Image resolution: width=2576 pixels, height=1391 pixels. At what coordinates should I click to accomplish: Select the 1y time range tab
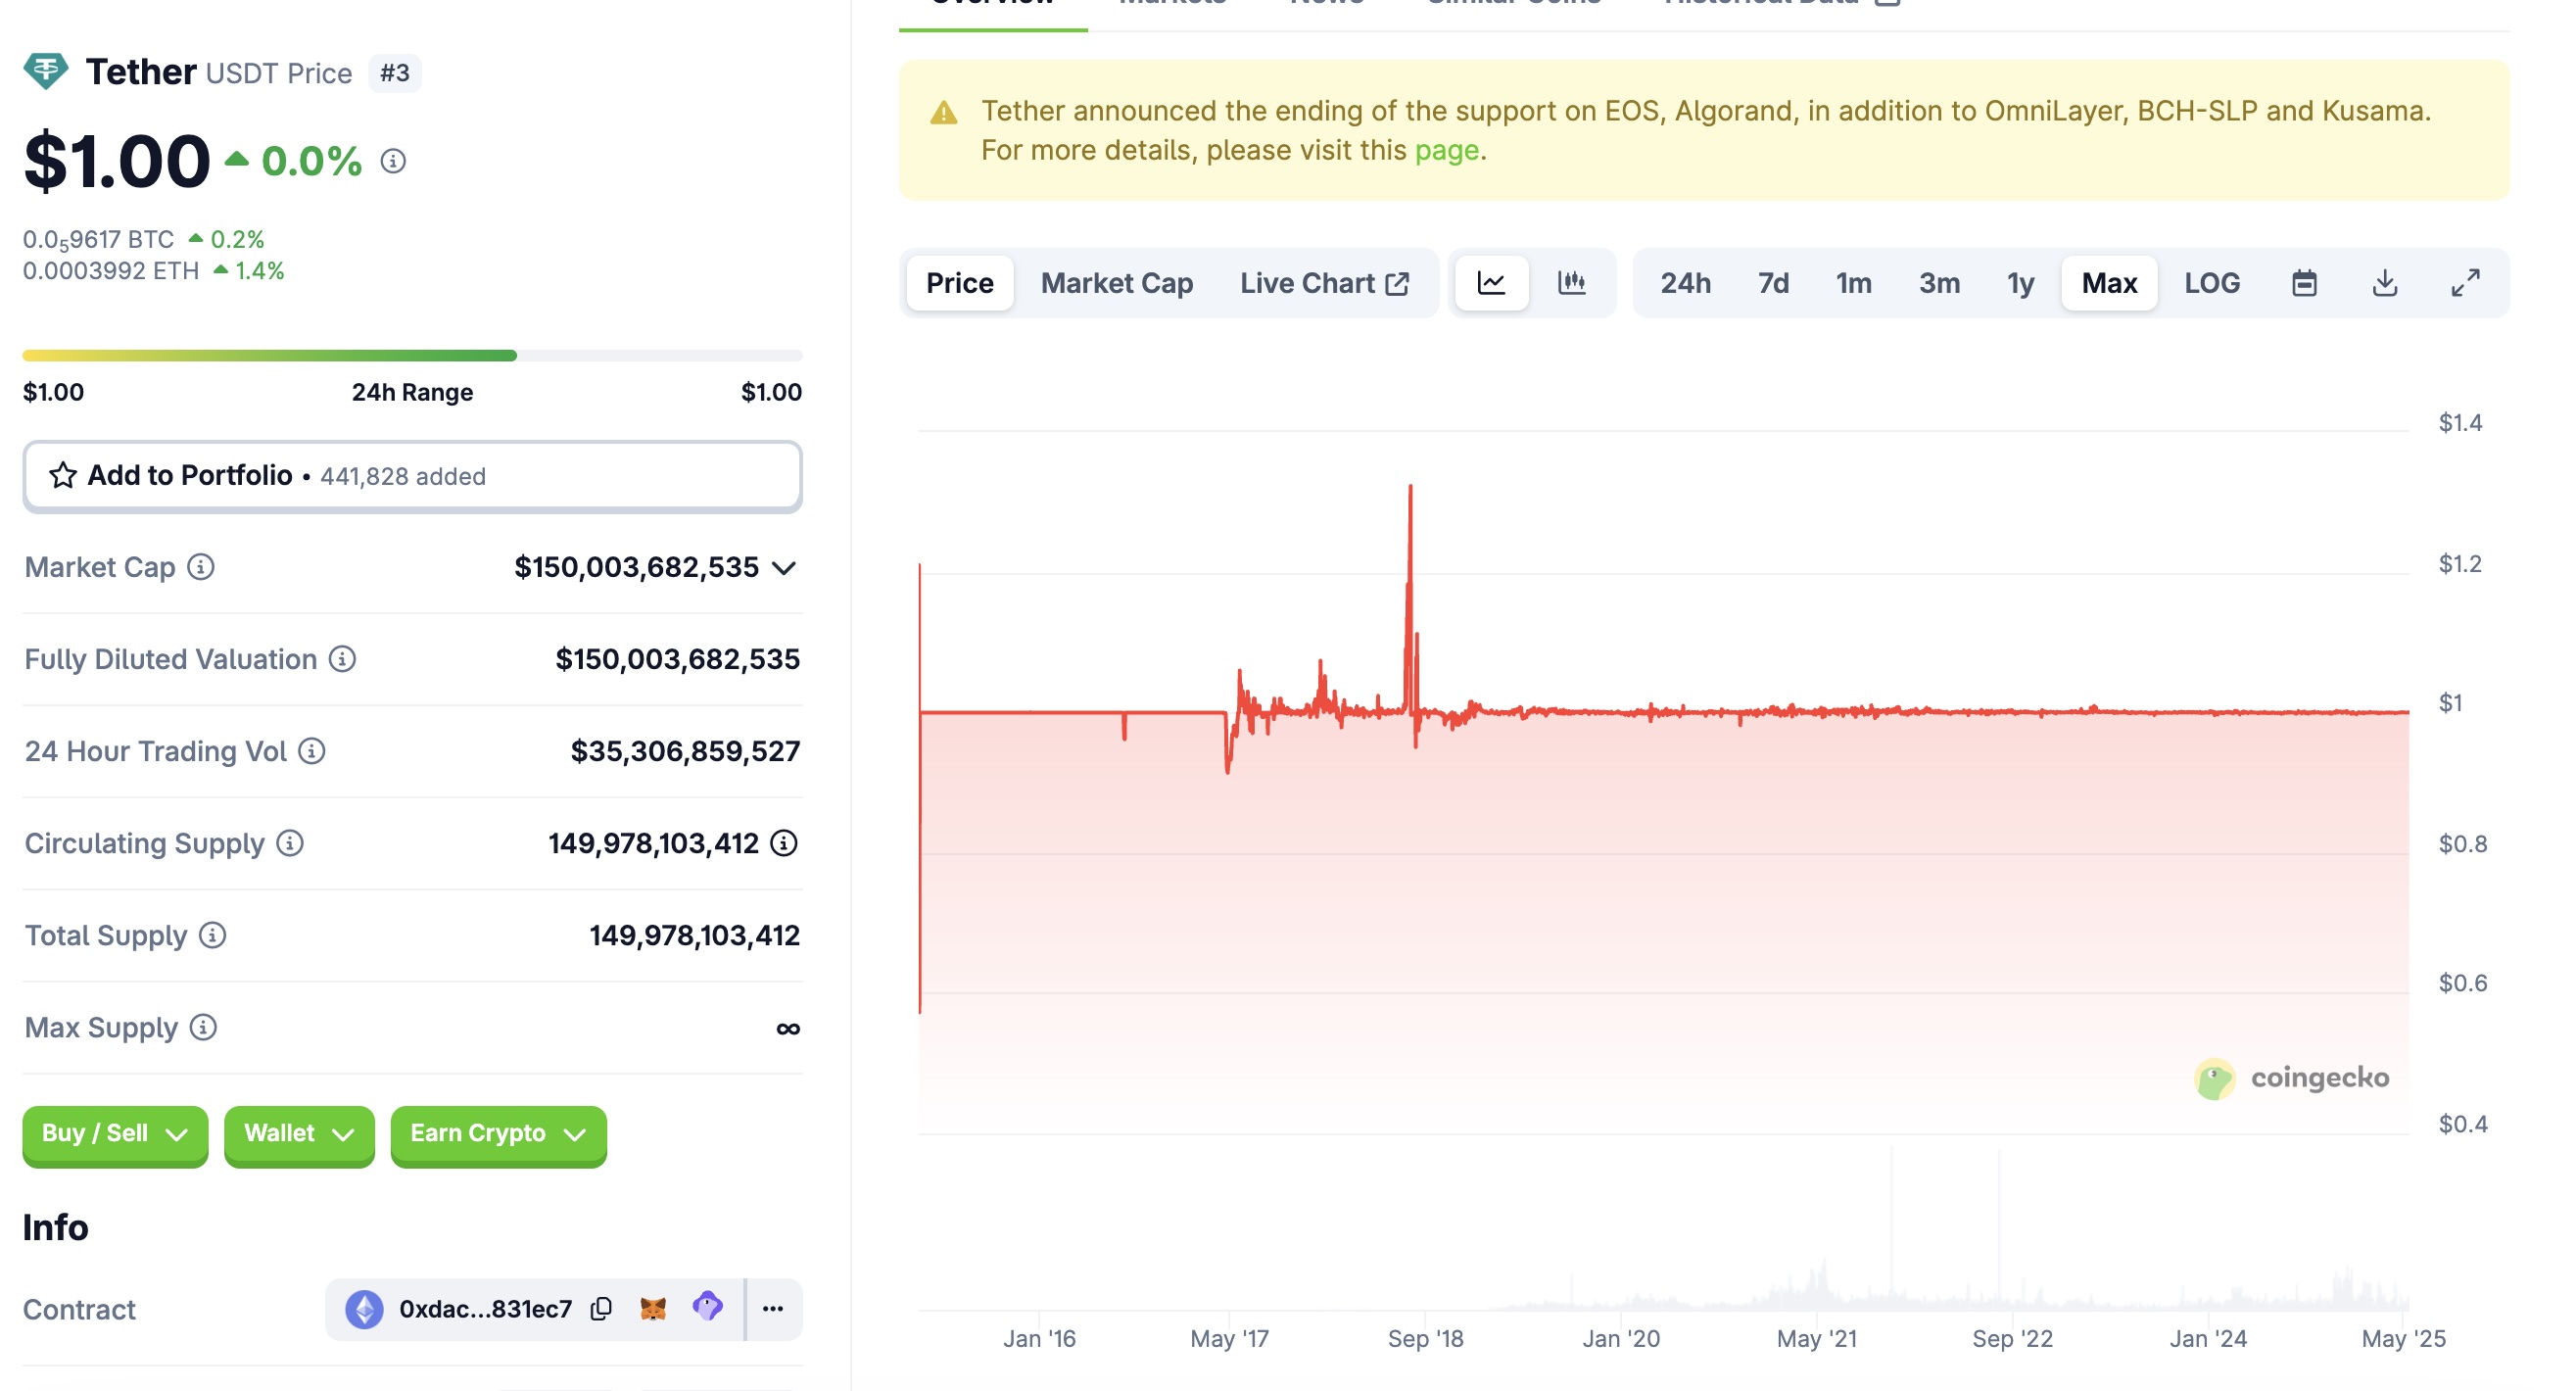coord(2020,283)
